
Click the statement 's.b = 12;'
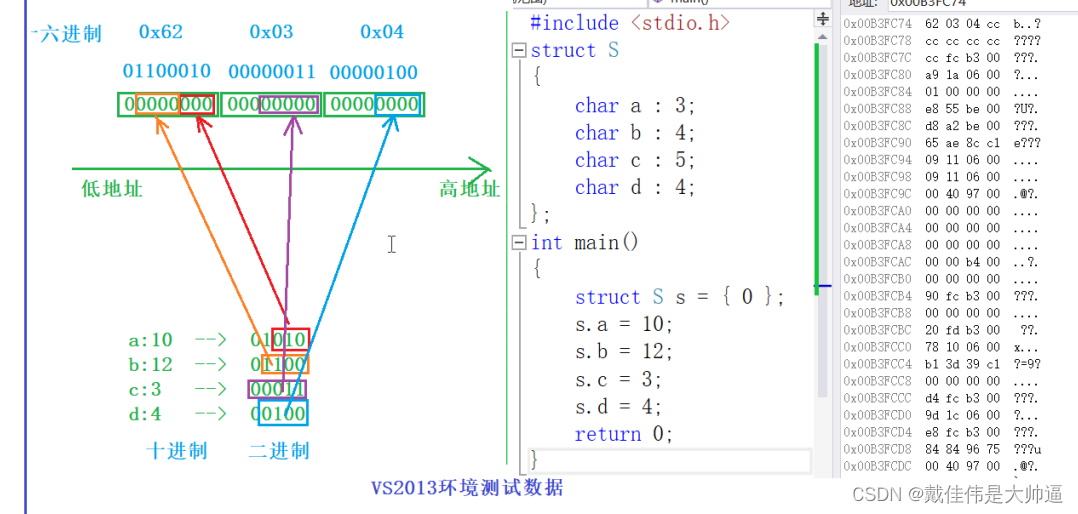coord(625,351)
